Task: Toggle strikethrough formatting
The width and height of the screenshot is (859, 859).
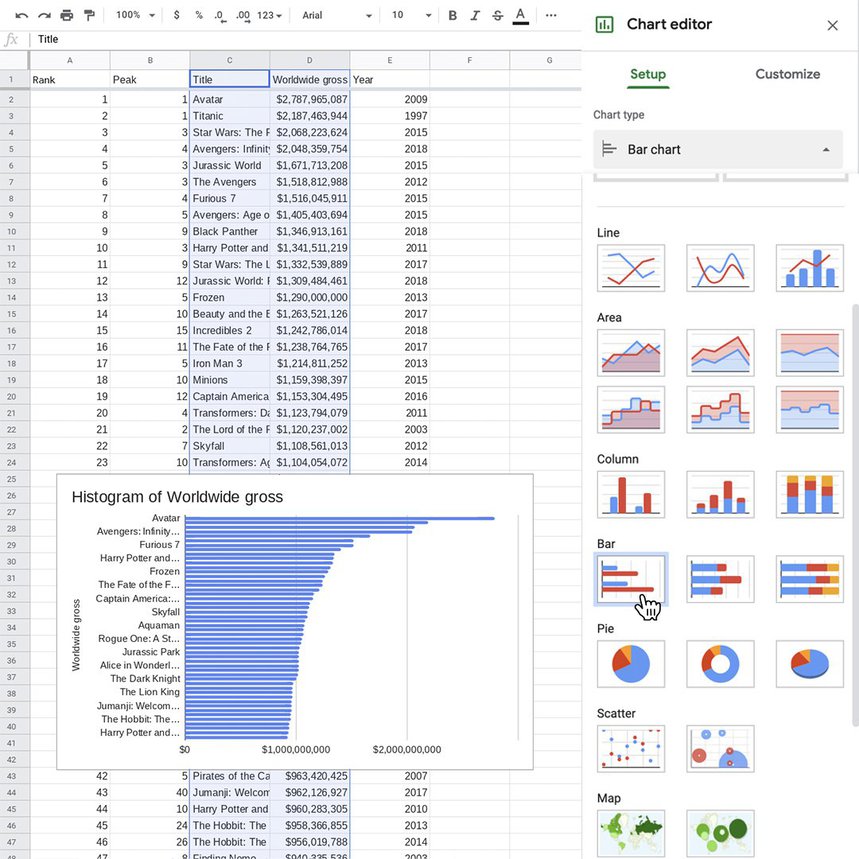Action: coord(497,15)
